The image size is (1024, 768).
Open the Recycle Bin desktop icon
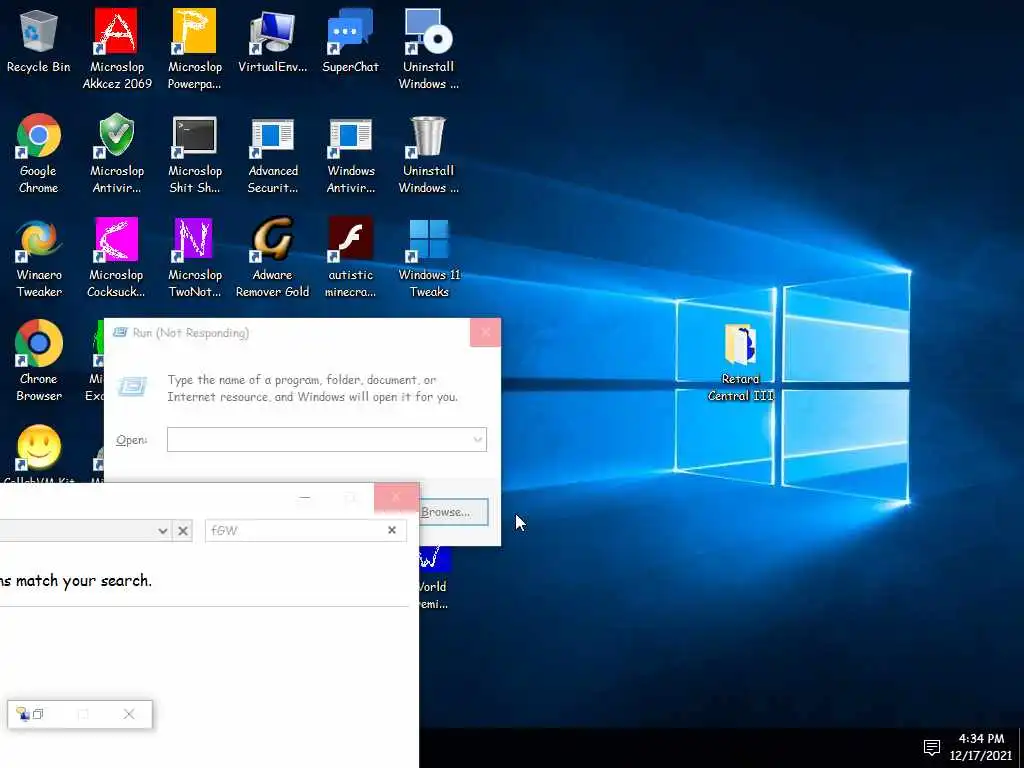pyautogui.click(x=39, y=41)
